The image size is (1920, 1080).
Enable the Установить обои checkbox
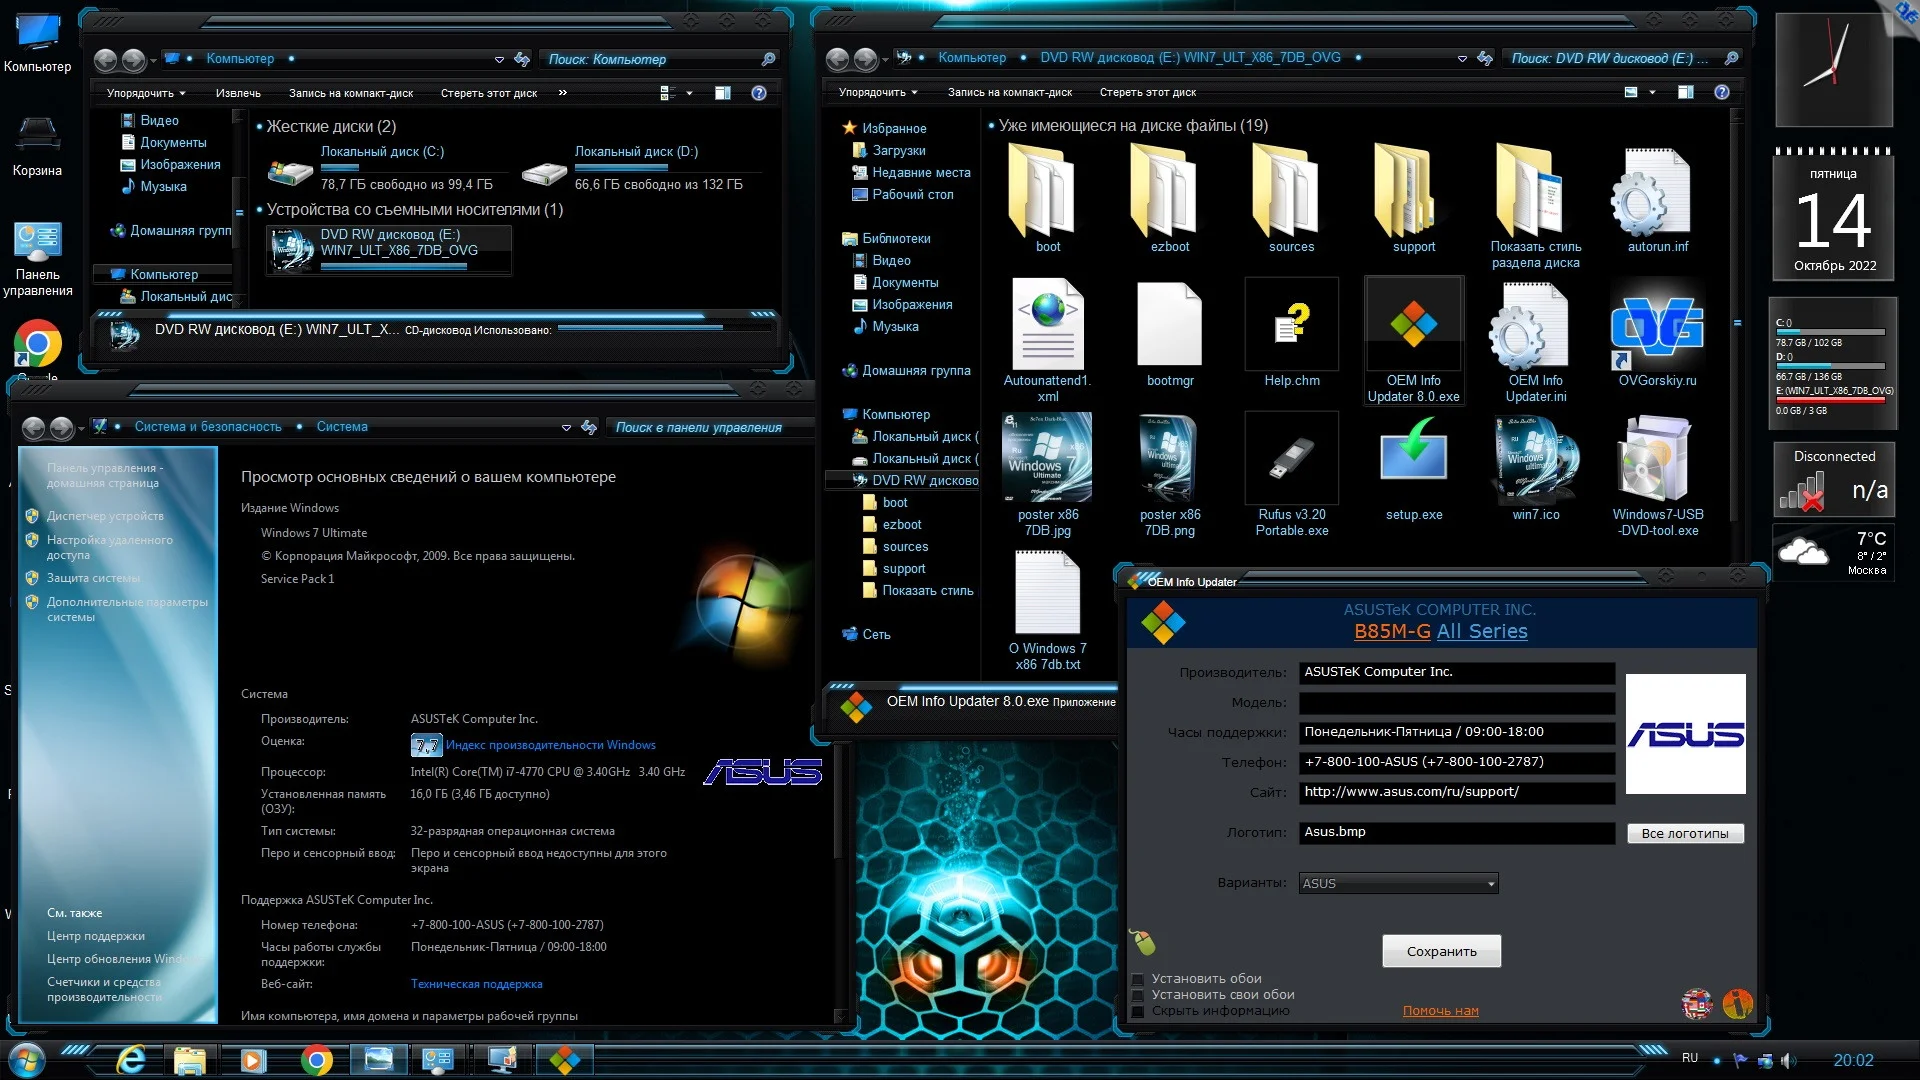pos(1138,979)
